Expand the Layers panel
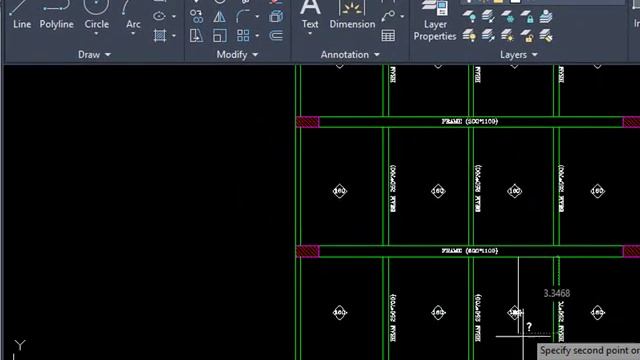The image size is (640, 360). point(518,54)
